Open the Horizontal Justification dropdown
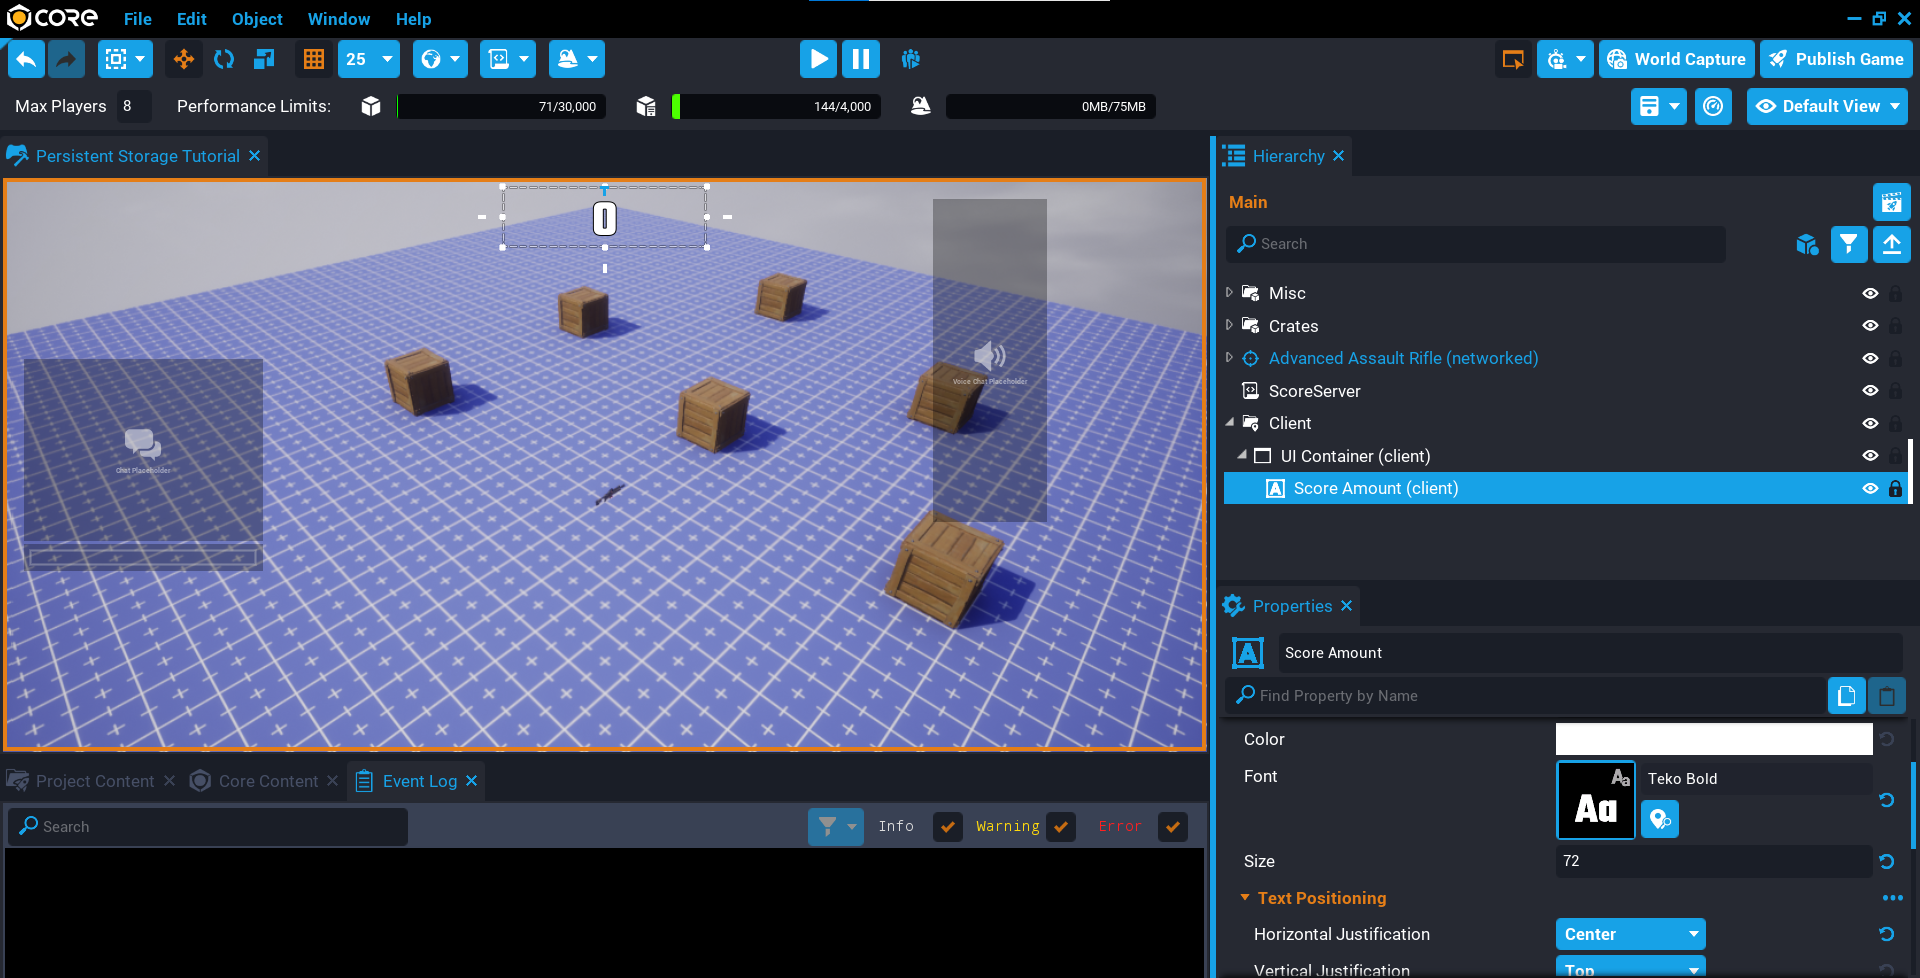The image size is (1920, 978). point(1630,934)
